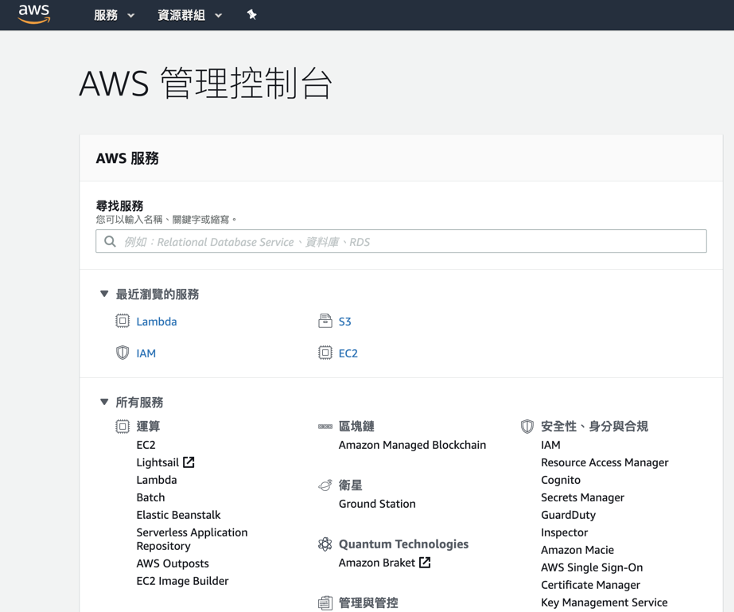Click the 區塊鏈 blockchain category icon
The image size is (734, 612).
[x=325, y=426]
